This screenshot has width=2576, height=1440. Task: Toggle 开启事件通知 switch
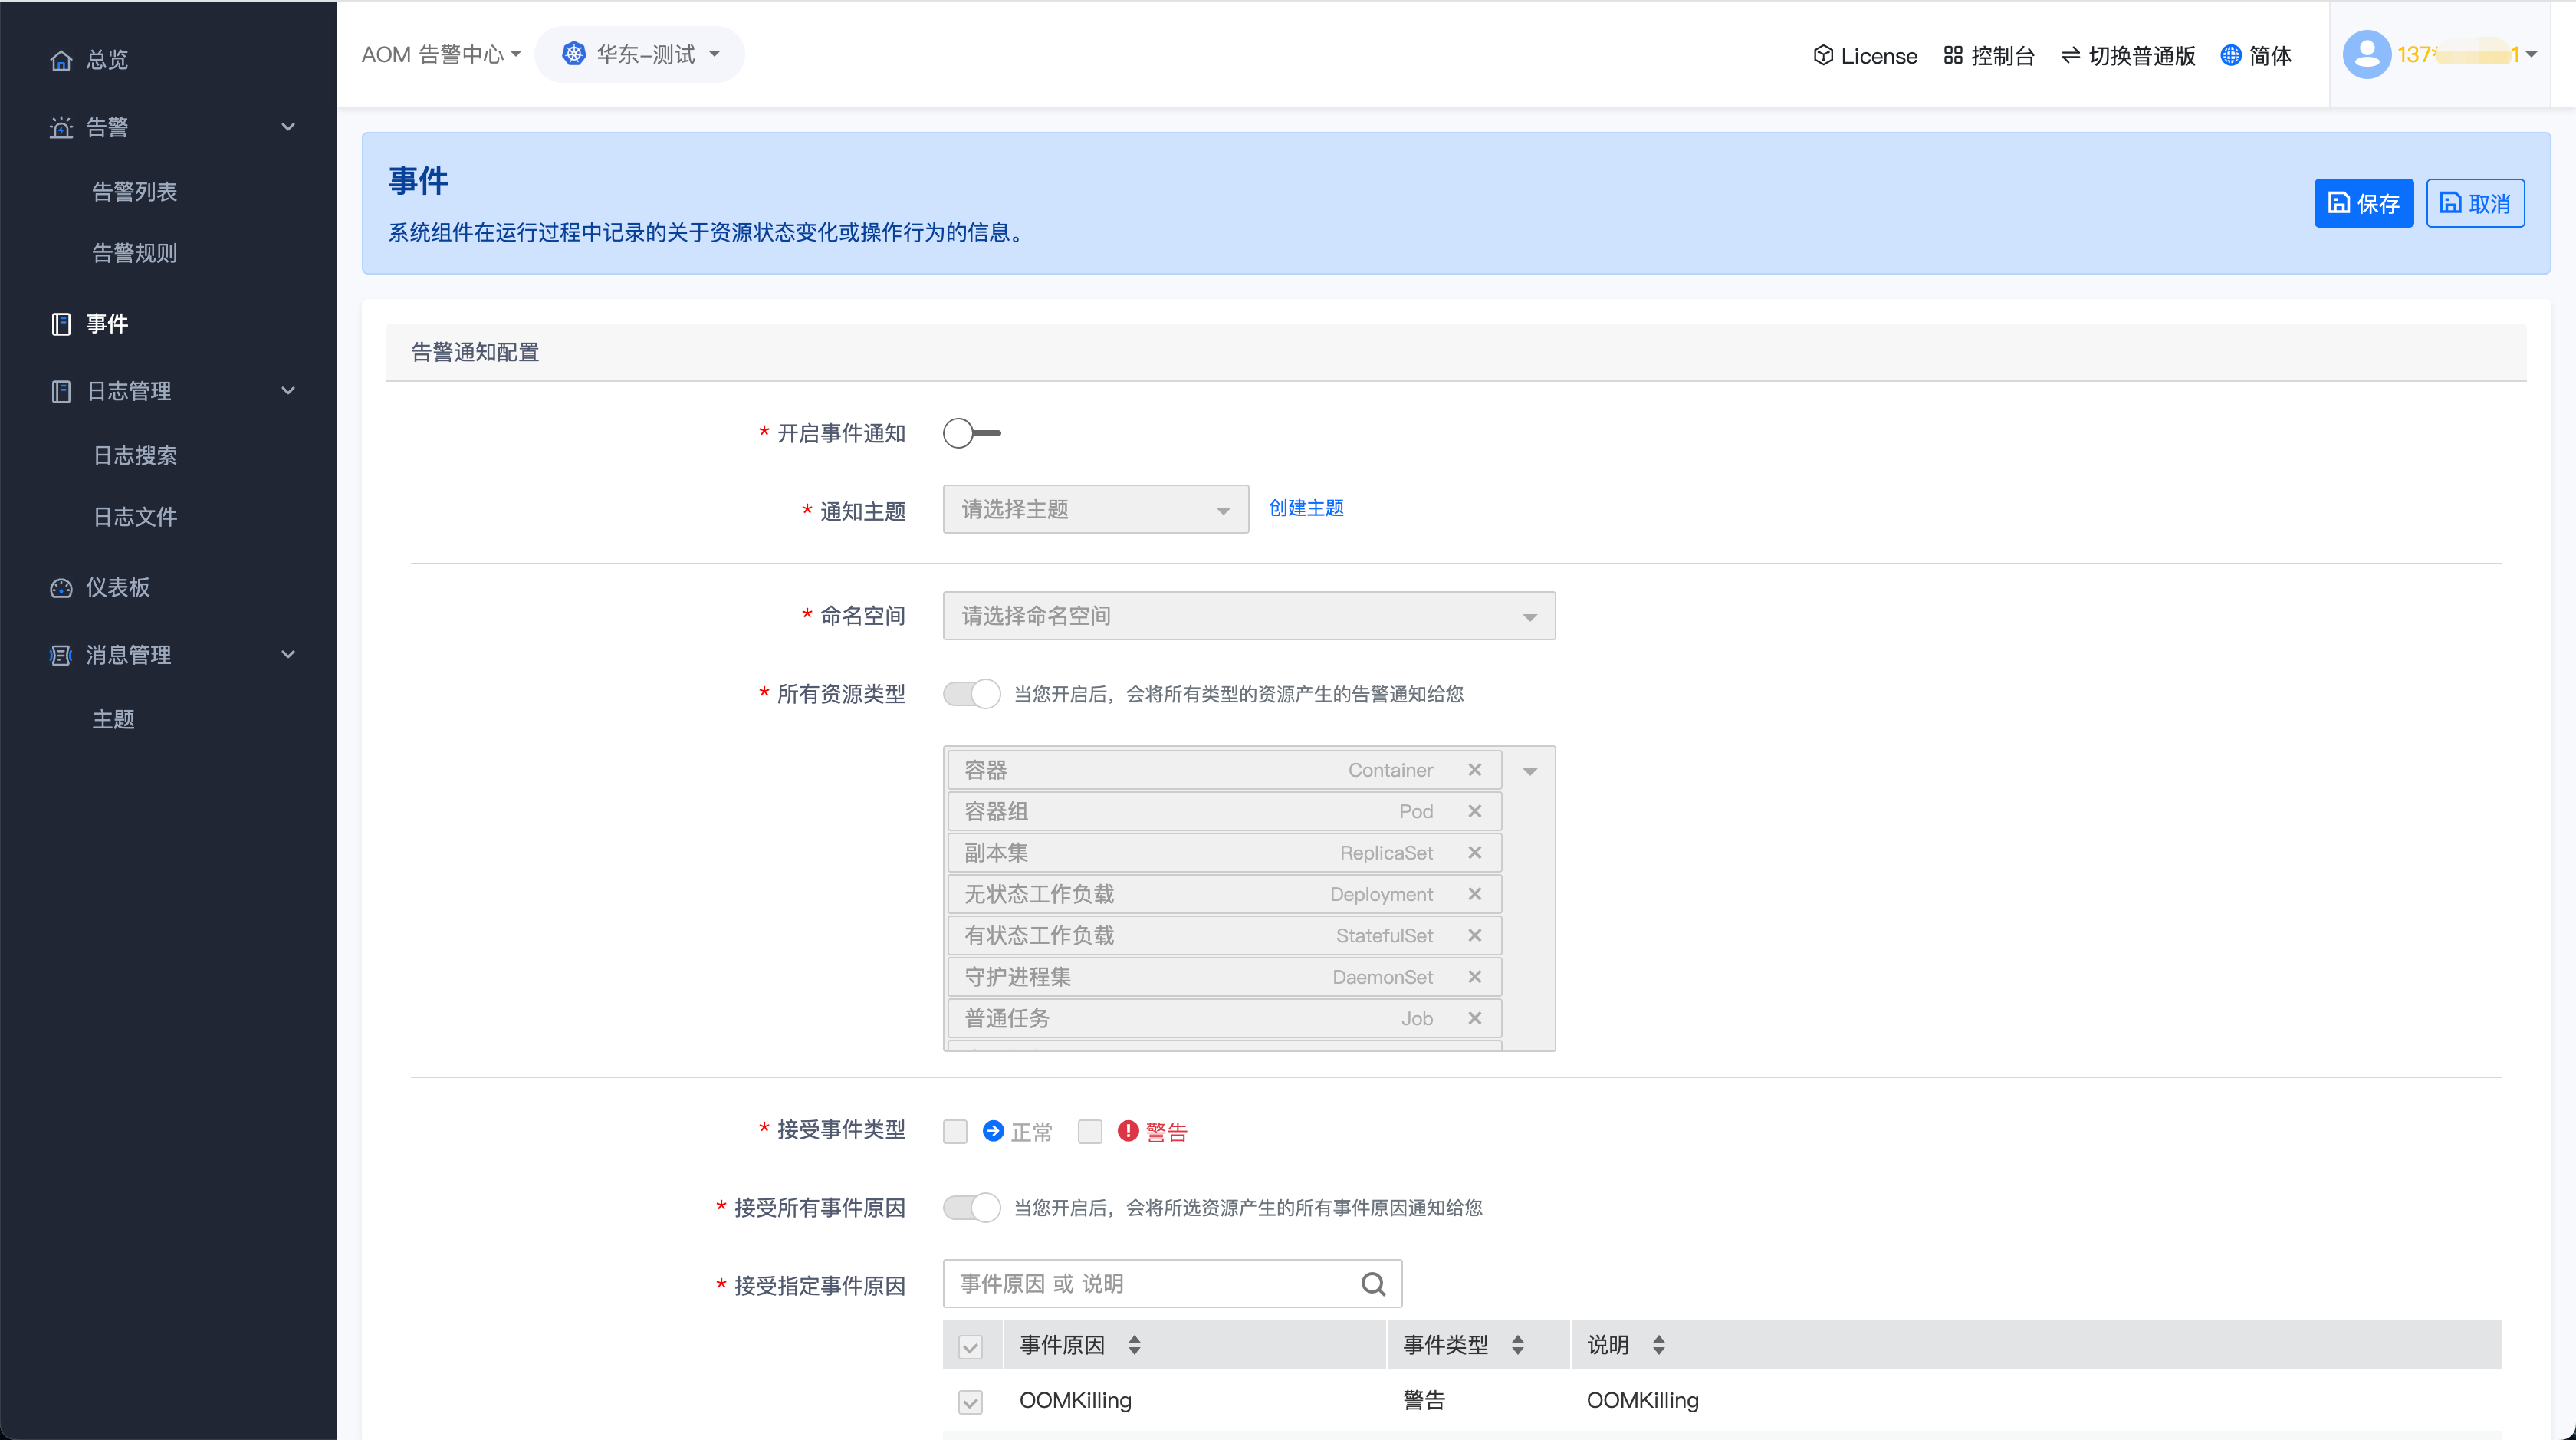pos(971,433)
